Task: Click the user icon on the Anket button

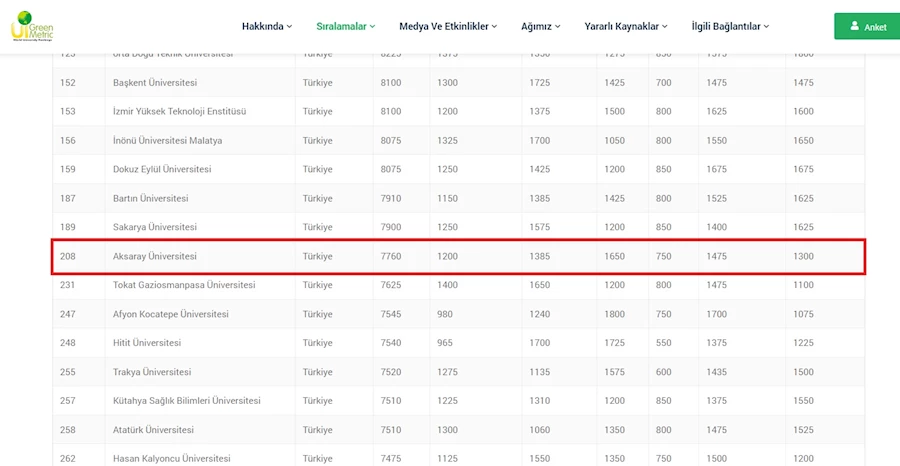Action: click(x=855, y=26)
